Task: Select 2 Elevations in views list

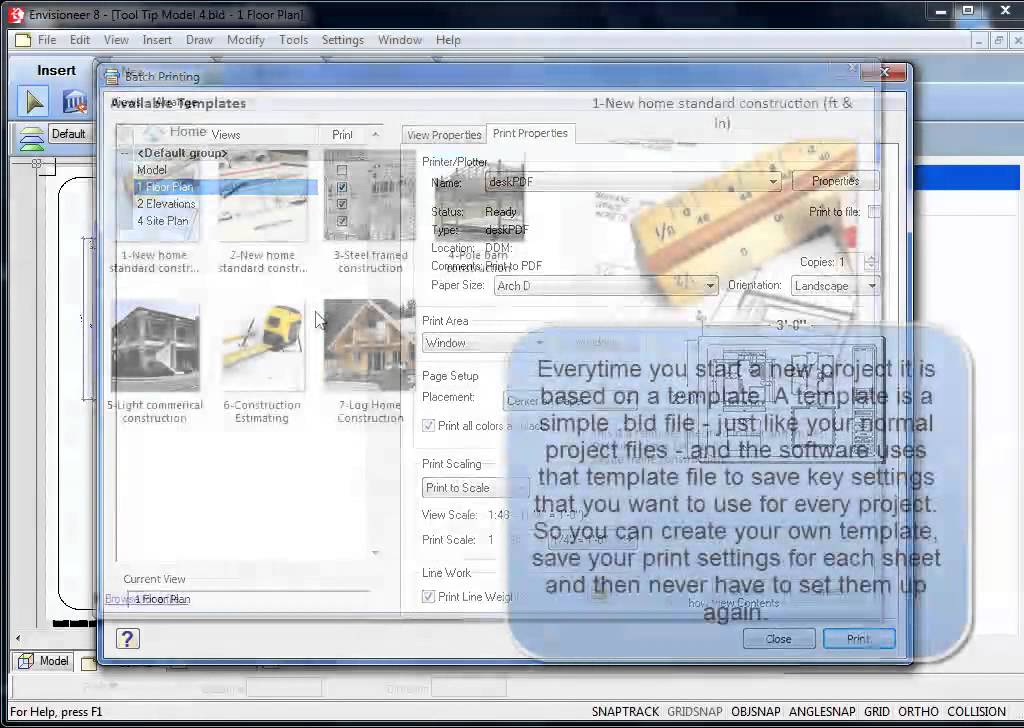Action: coord(166,204)
